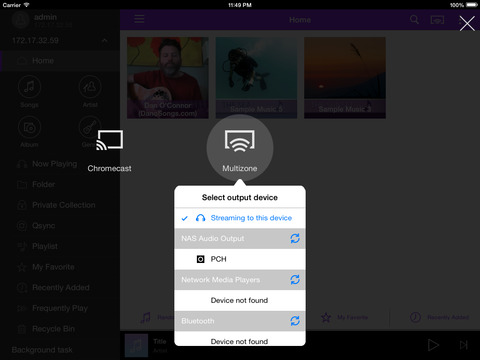Open Recently Added in sidebar
Viewport: 480px width, 360px height.
(x=60, y=287)
